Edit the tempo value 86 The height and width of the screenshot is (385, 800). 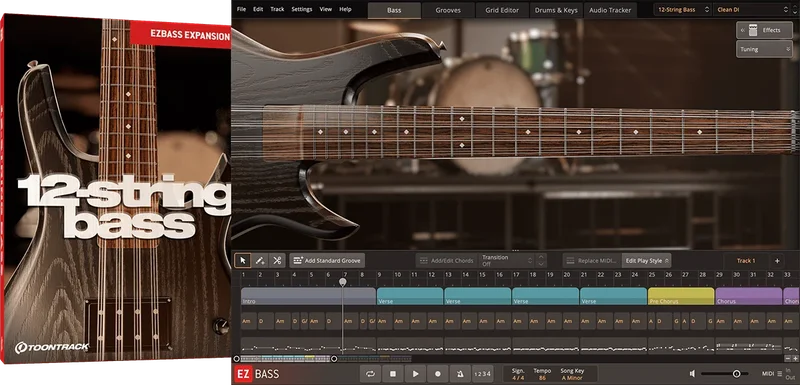pyautogui.click(x=542, y=378)
